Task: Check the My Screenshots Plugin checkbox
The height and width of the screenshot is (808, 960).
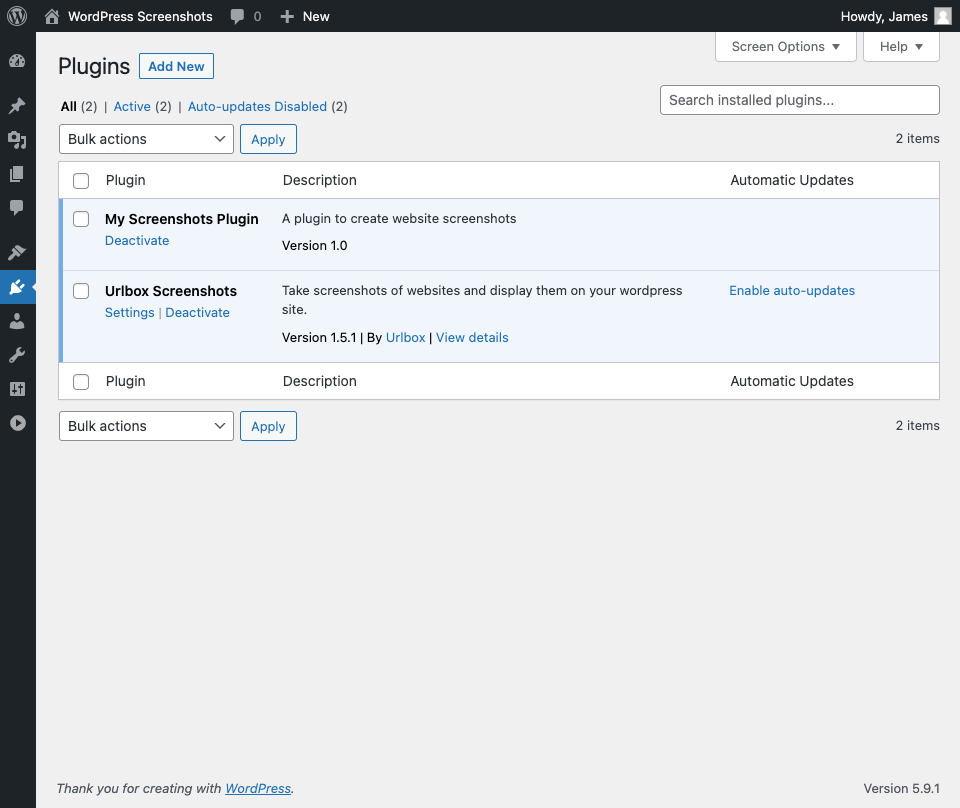Action: point(81,219)
